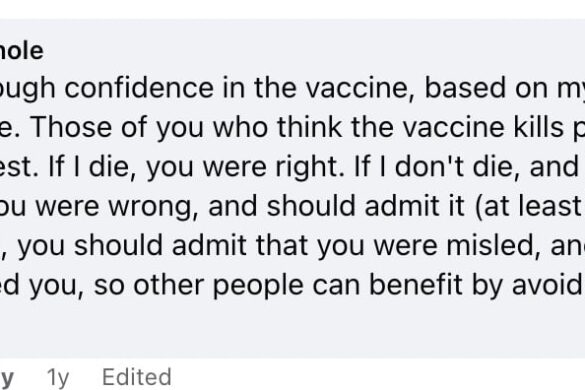The height and width of the screenshot is (390, 585).
Task: Open the commenter's profile name ending in "hole"
Action: pyautogui.click(x=22, y=51)
